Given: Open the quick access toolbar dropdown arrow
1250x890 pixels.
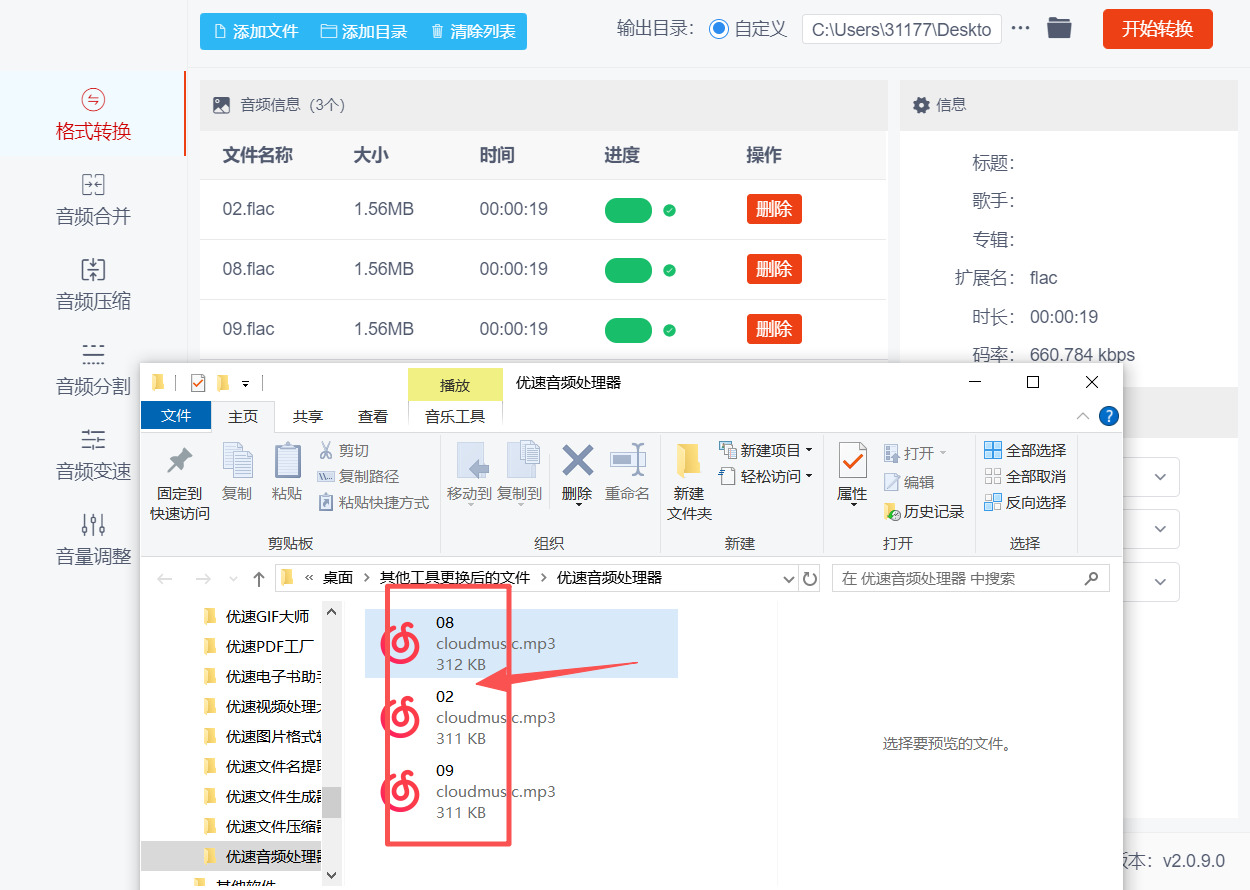Looking at the screenshot, I should pos(246,383).
